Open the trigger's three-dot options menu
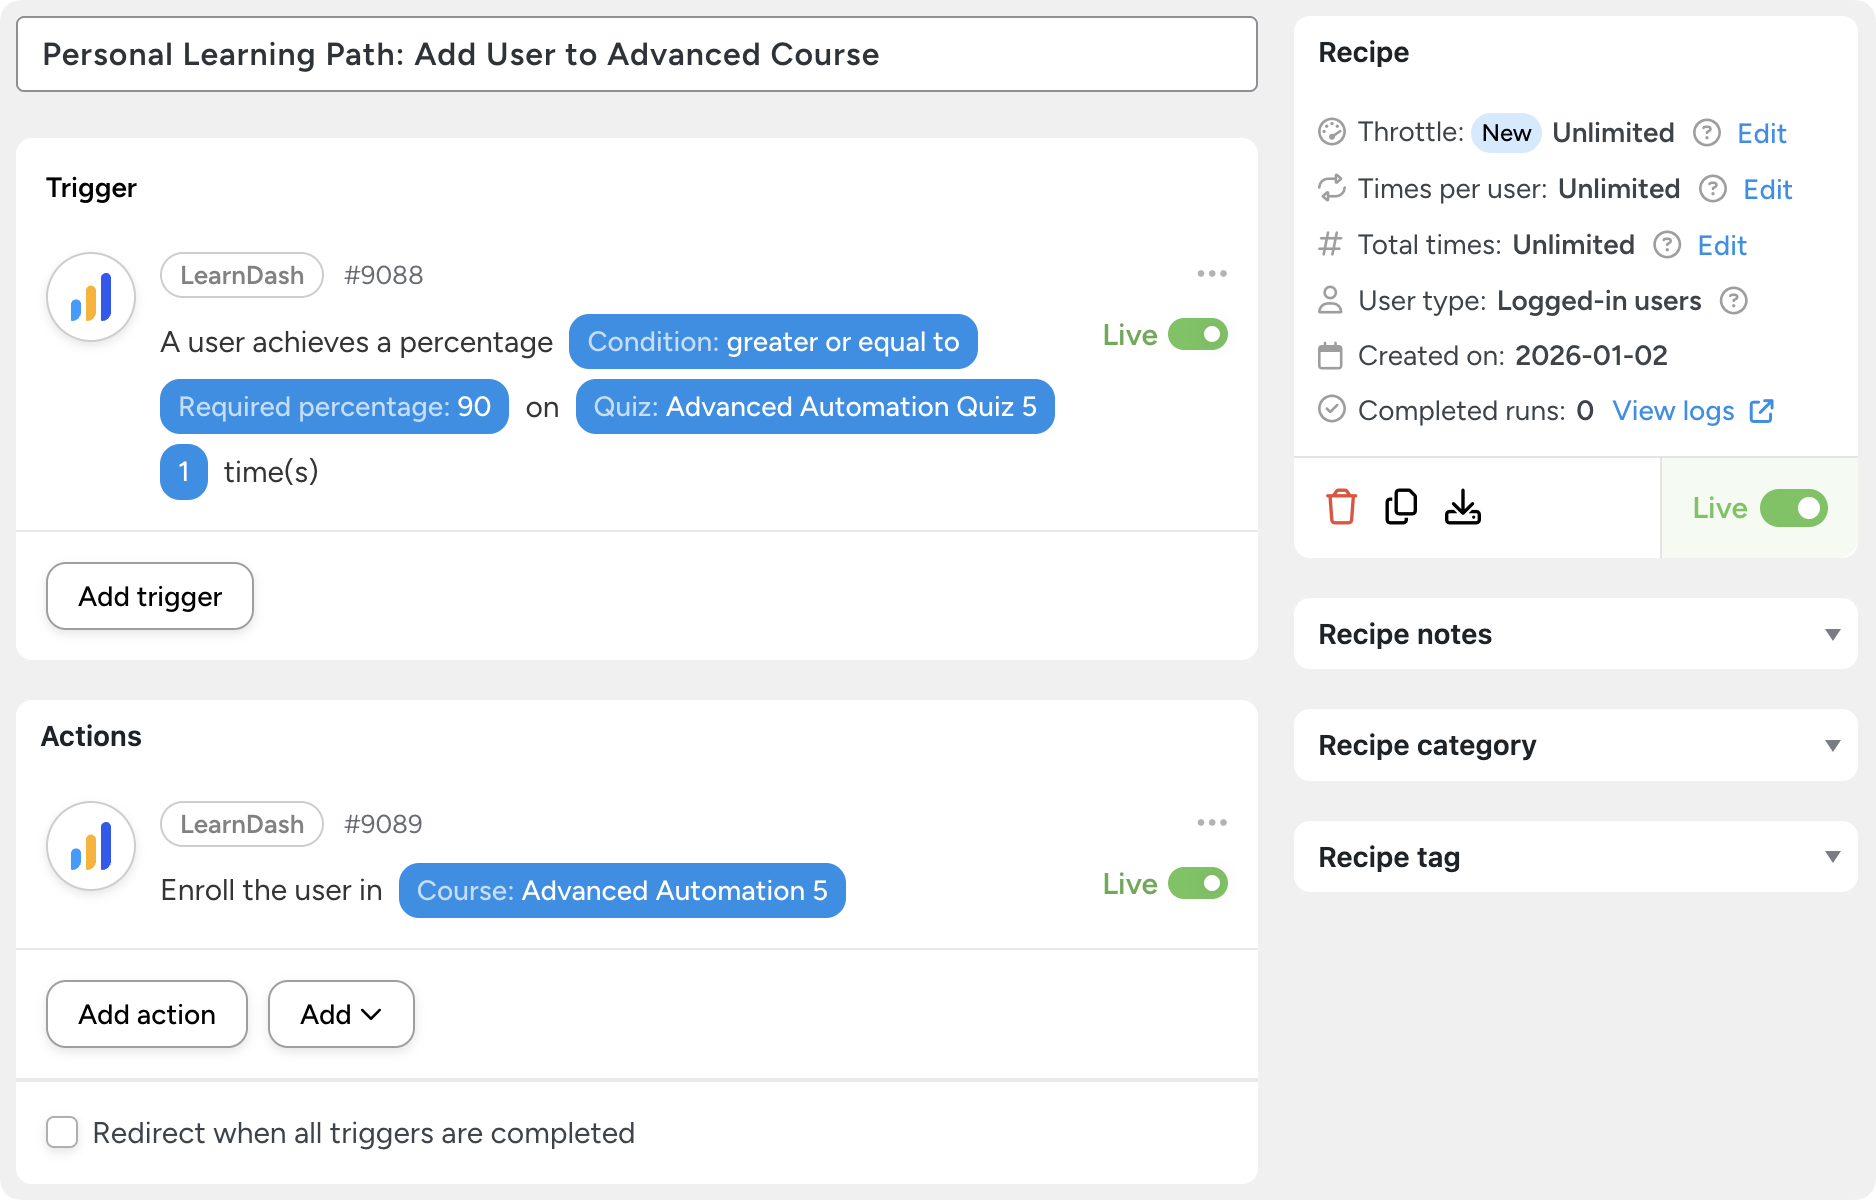The width and height of the screenshot is (1876, 1200). coord(1211,274)
